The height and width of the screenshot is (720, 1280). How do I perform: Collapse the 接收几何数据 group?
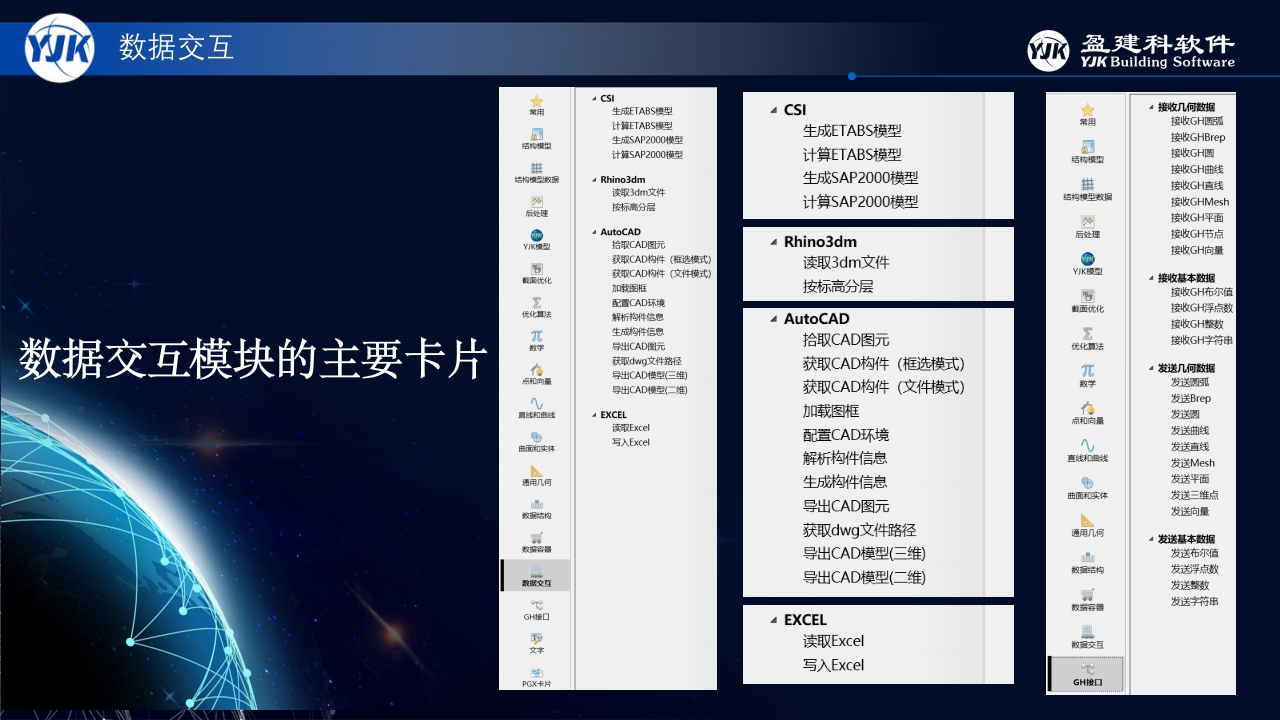coord(1149,107)
